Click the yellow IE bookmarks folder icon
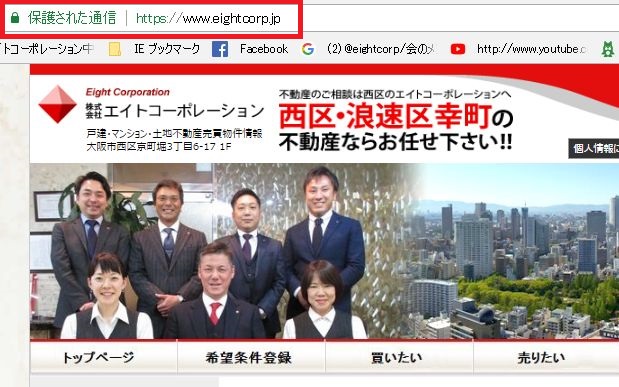 (114, 49)
